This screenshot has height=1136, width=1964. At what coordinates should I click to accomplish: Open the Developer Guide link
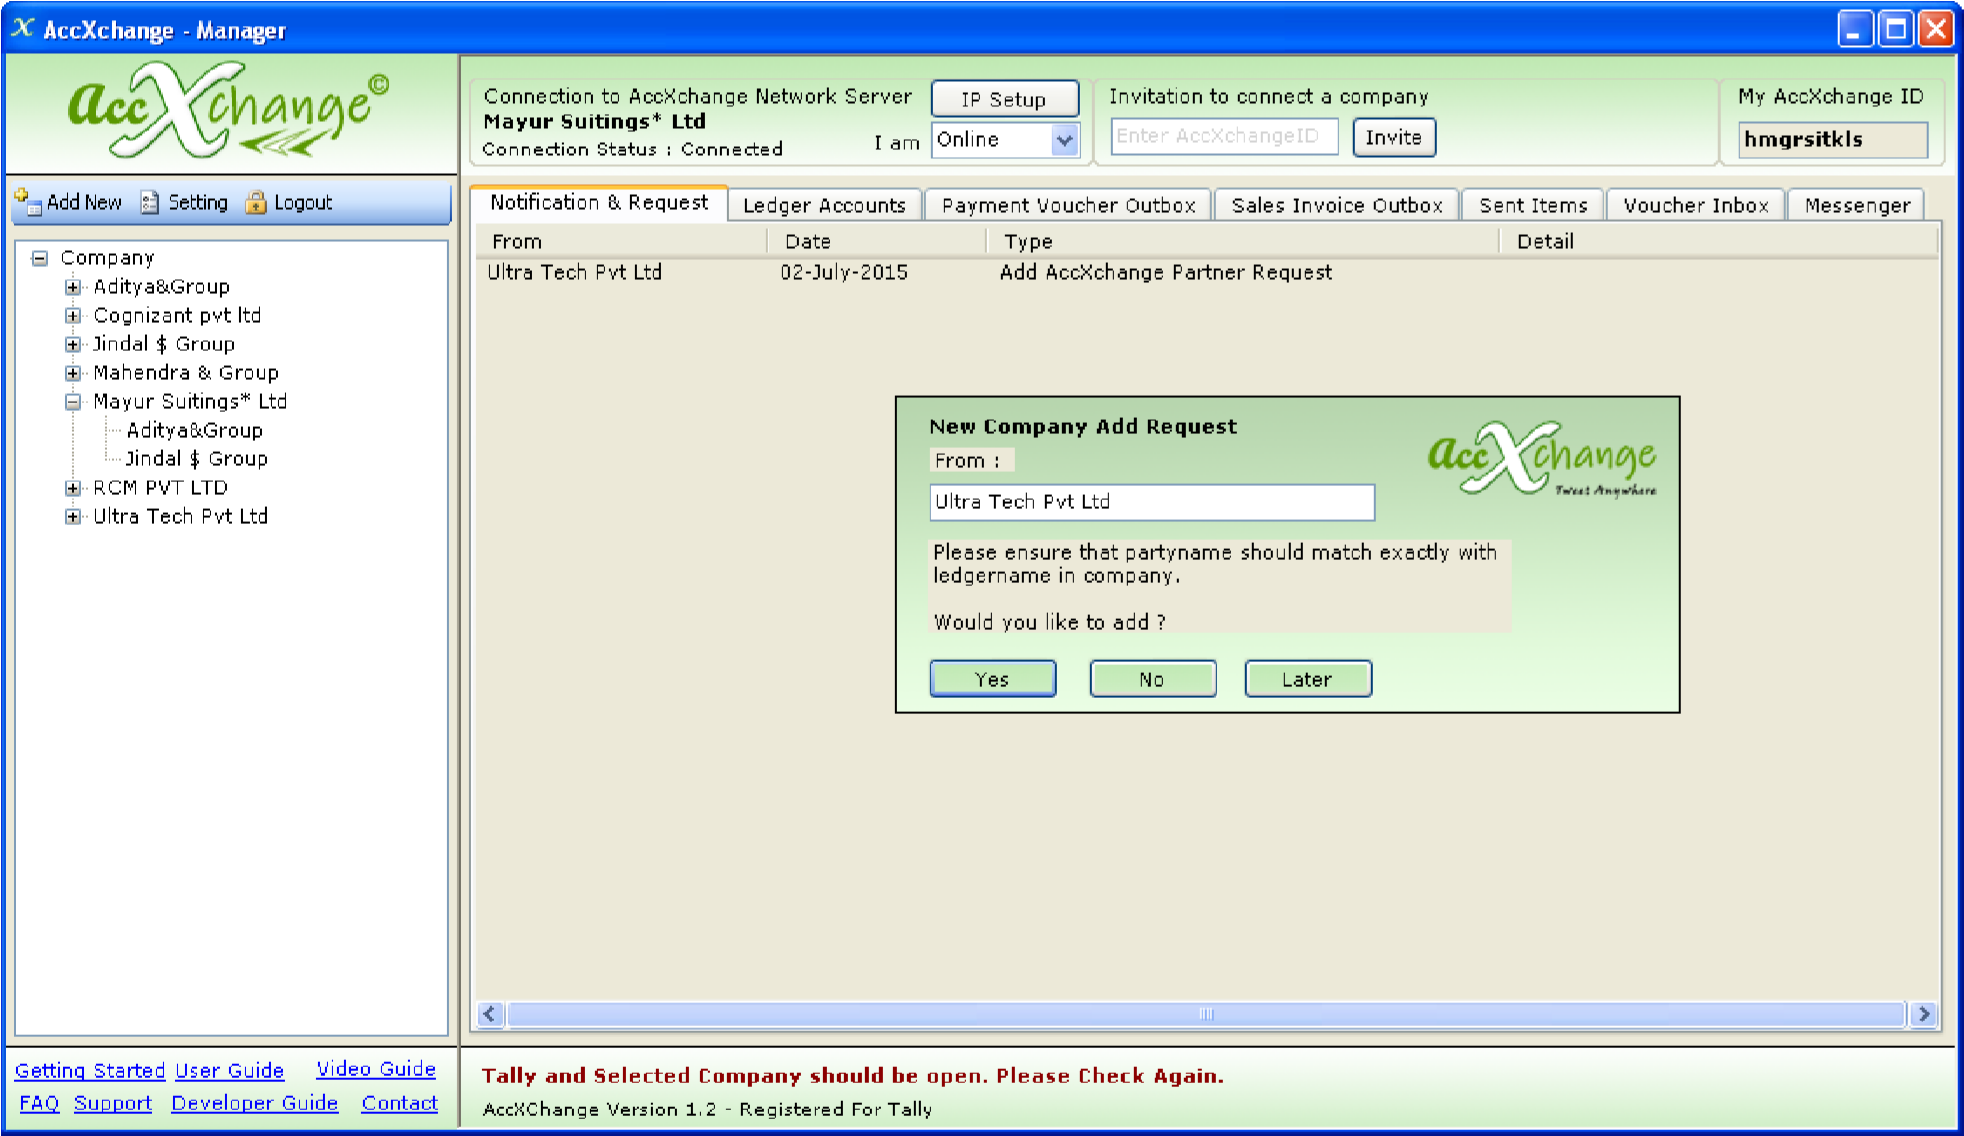pyautogui.click(x=254, y=1103)
